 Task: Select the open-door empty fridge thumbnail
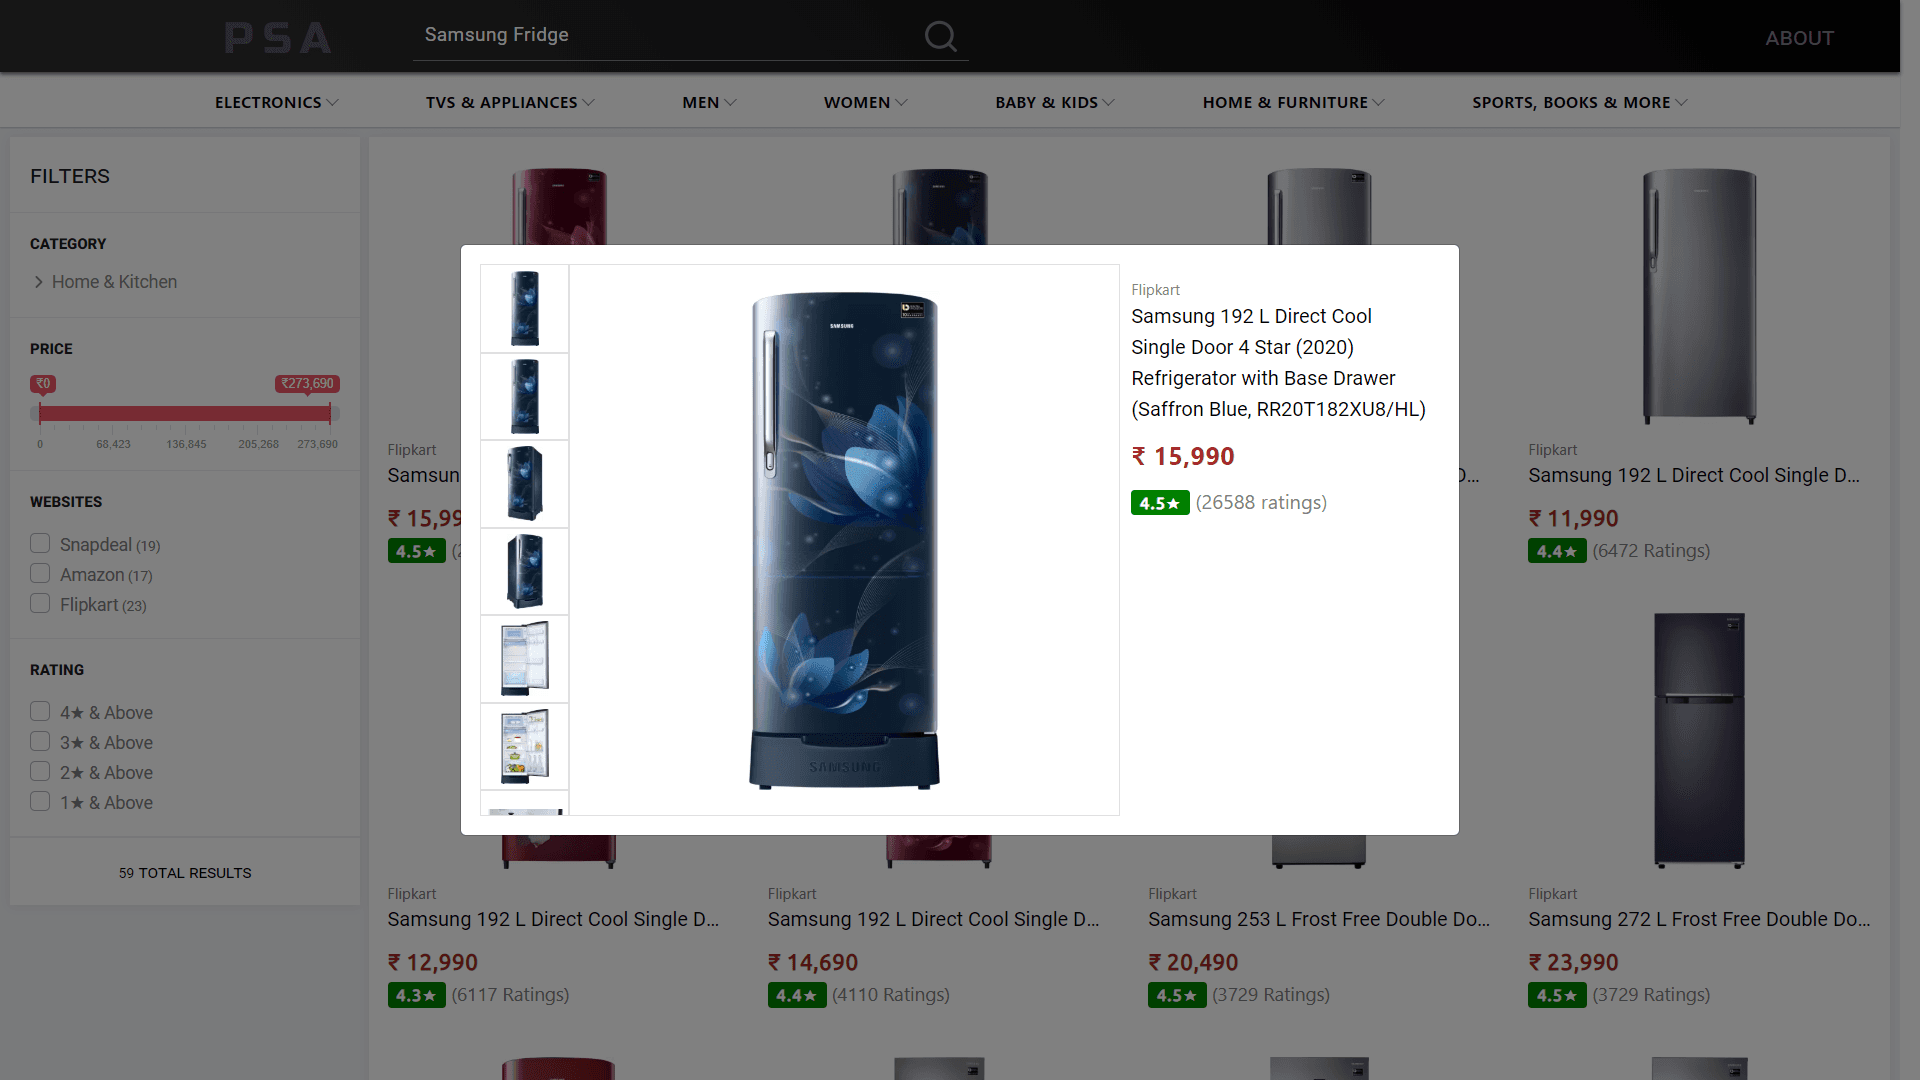(524, 659)
